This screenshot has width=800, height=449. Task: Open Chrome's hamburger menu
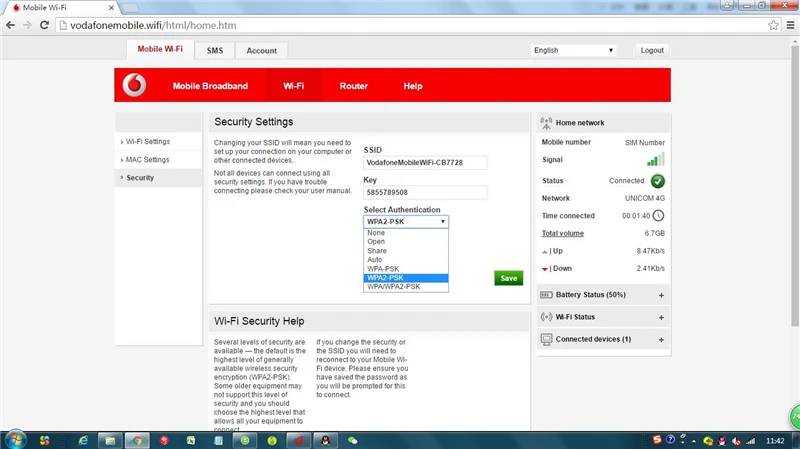pos(790,25)
